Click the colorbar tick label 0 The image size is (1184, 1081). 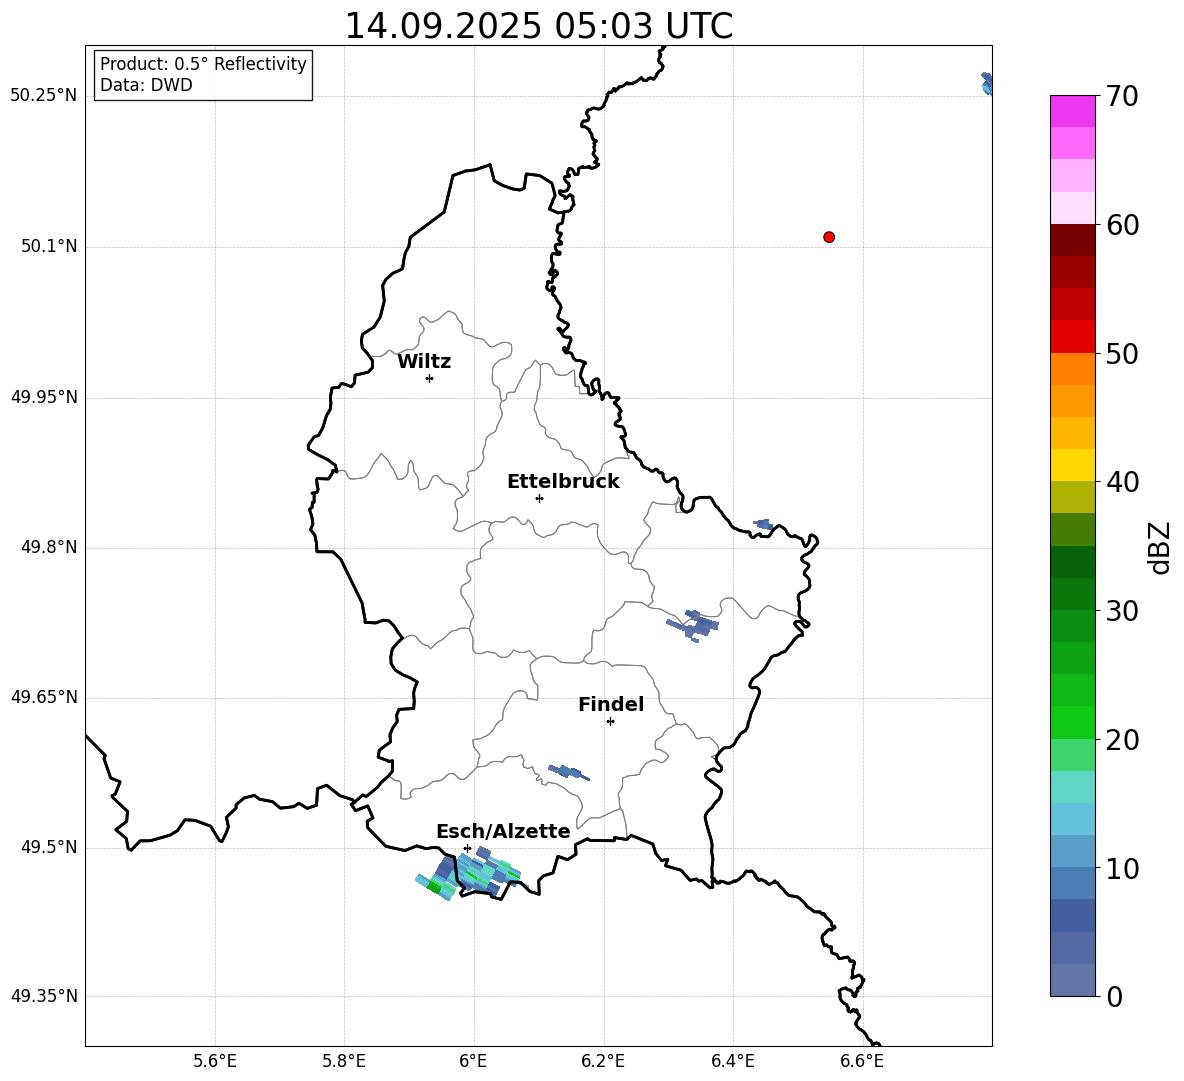[1114, 996]
